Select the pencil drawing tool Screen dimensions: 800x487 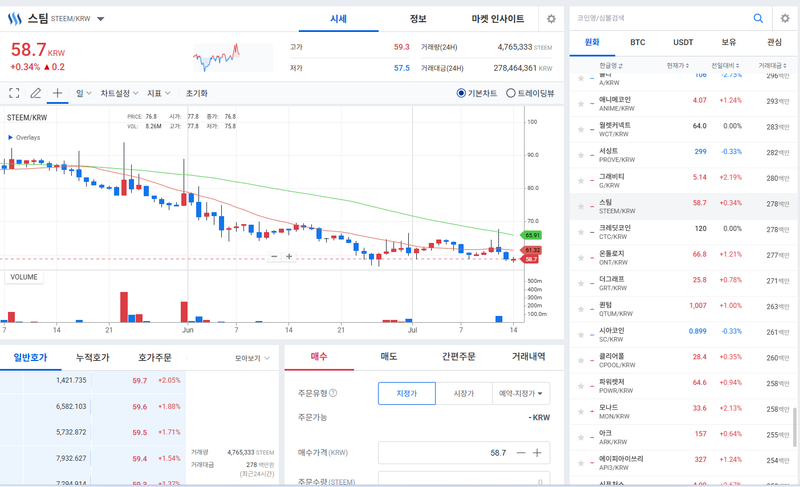35,93
